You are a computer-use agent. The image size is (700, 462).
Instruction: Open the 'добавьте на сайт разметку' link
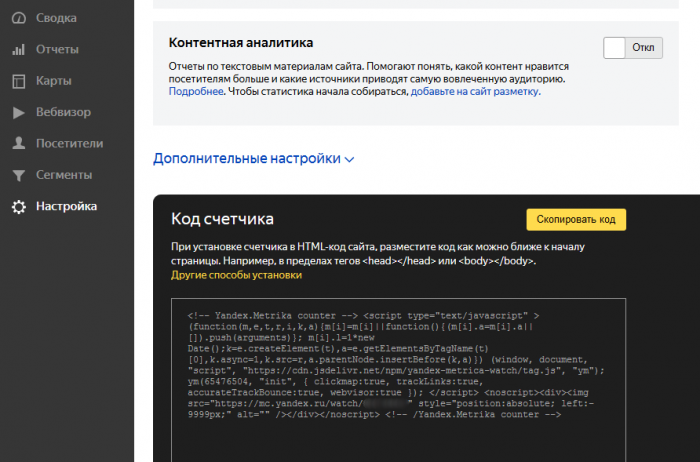point(474,92)
